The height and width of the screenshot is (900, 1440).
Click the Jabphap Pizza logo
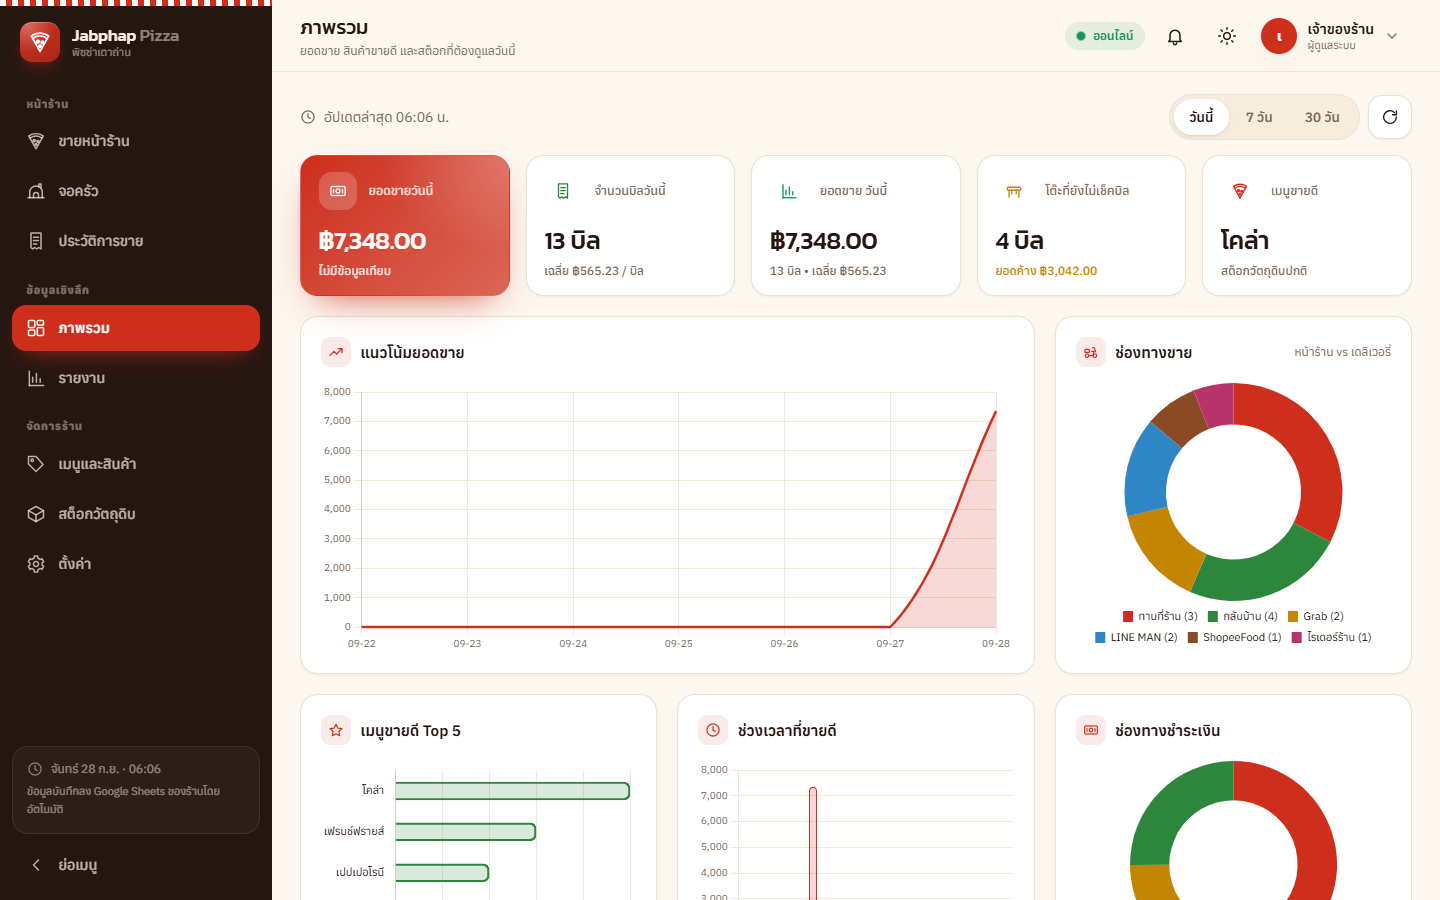click(x=40, y=42)
